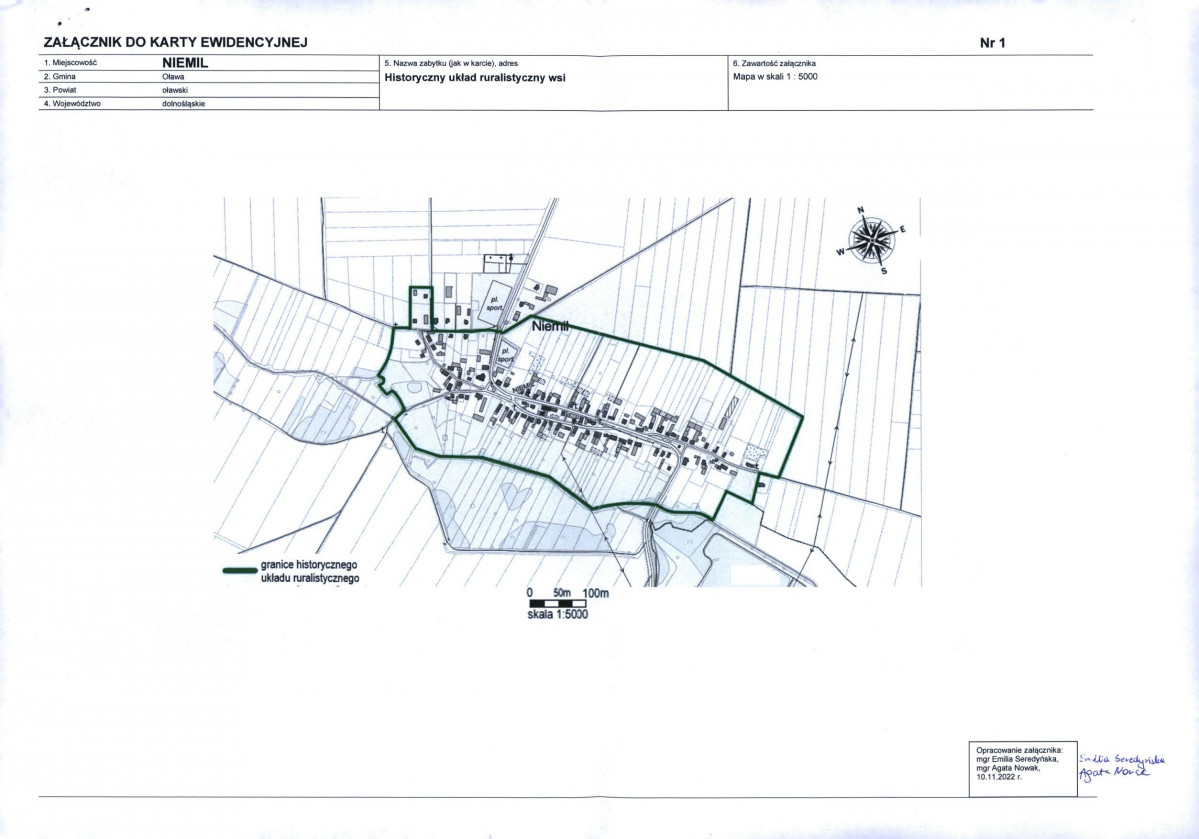Screen dimensions: 1199x839
Task: Click the 'oławski' powiat value
Action: point(175,90)
